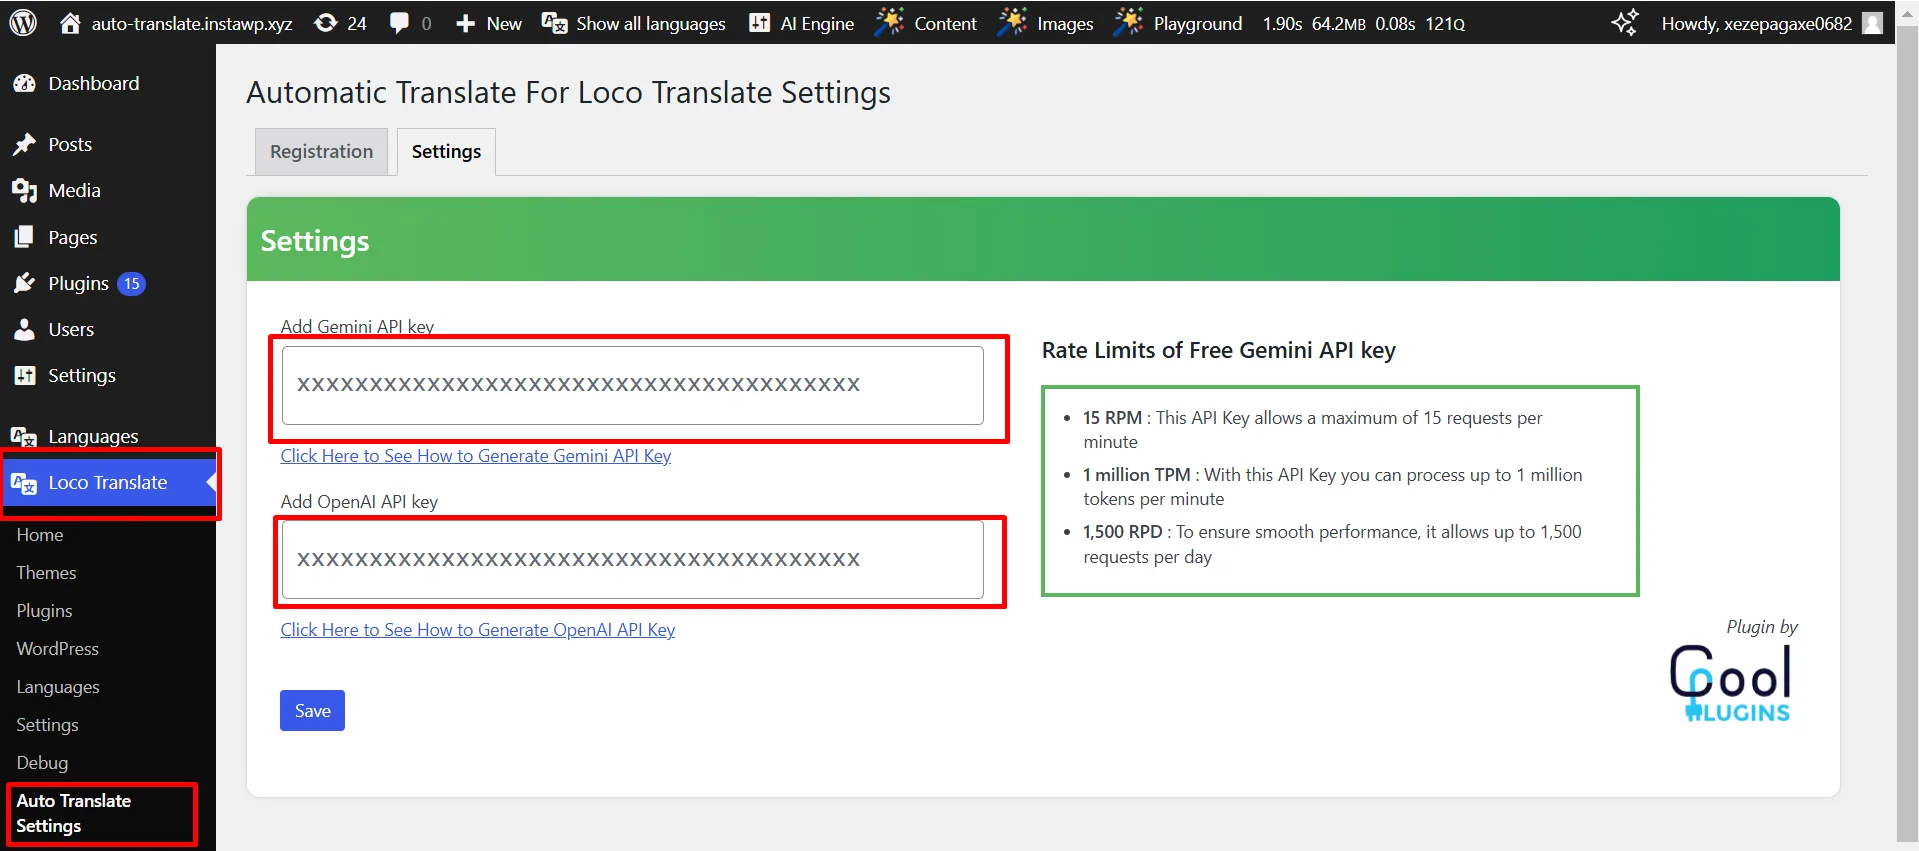This screenshot has height=851, width=1919.
Task: Click Howdy, xezepagaxe0682 account menu
Action: coord(1757,23)
